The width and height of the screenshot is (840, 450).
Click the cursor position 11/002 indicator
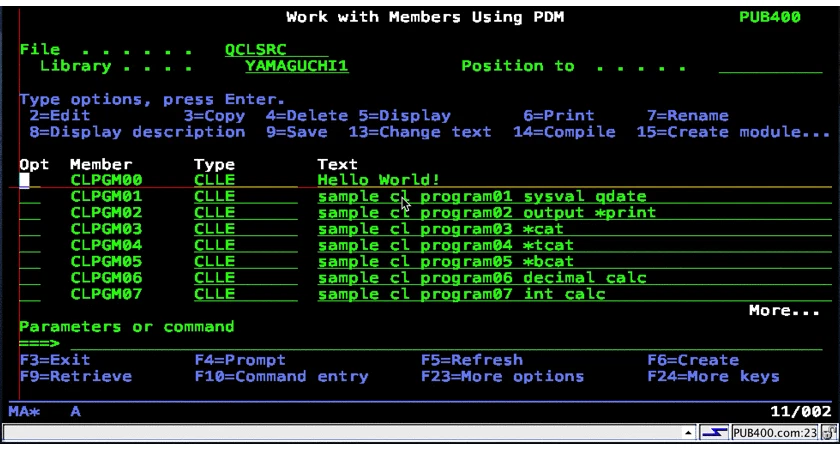click(x=800, y=411)
